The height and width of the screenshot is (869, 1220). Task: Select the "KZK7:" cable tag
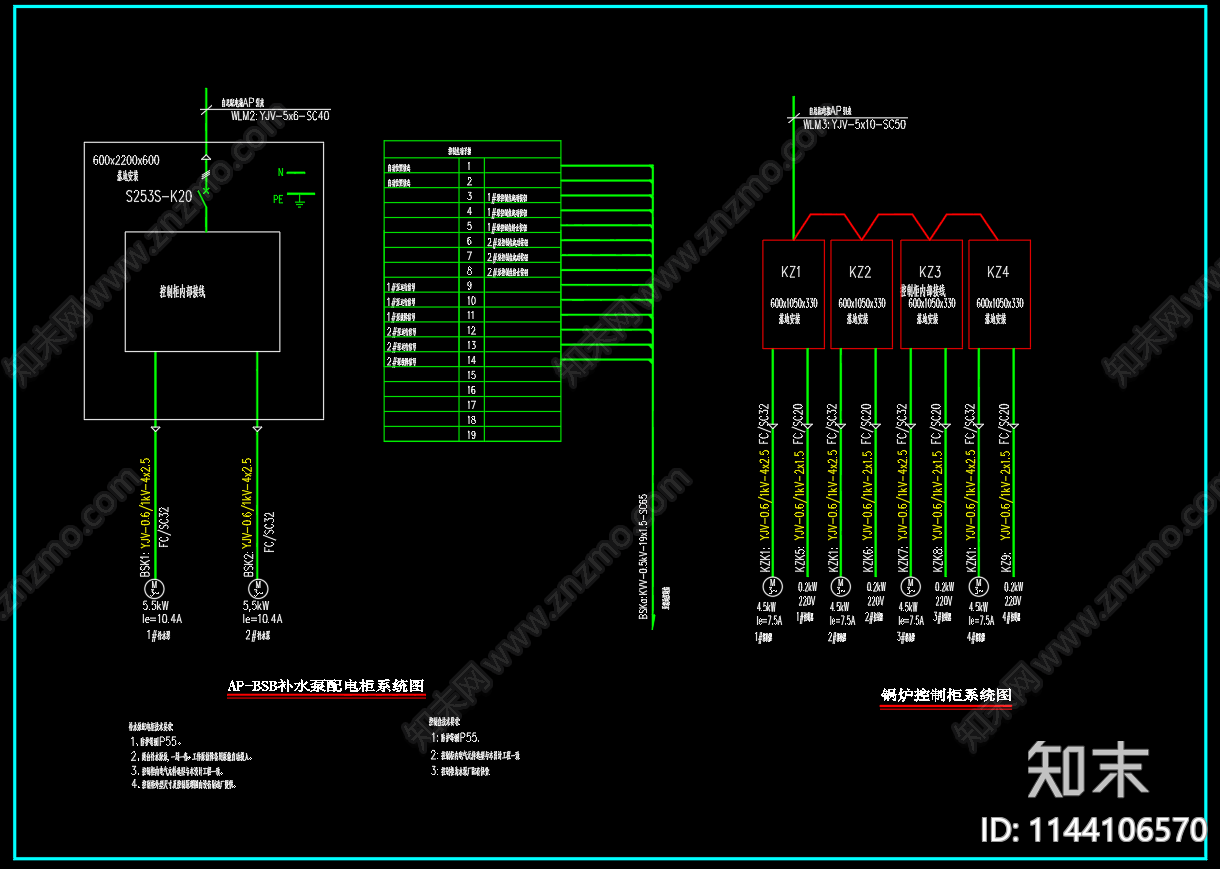[x=902, y=561]
